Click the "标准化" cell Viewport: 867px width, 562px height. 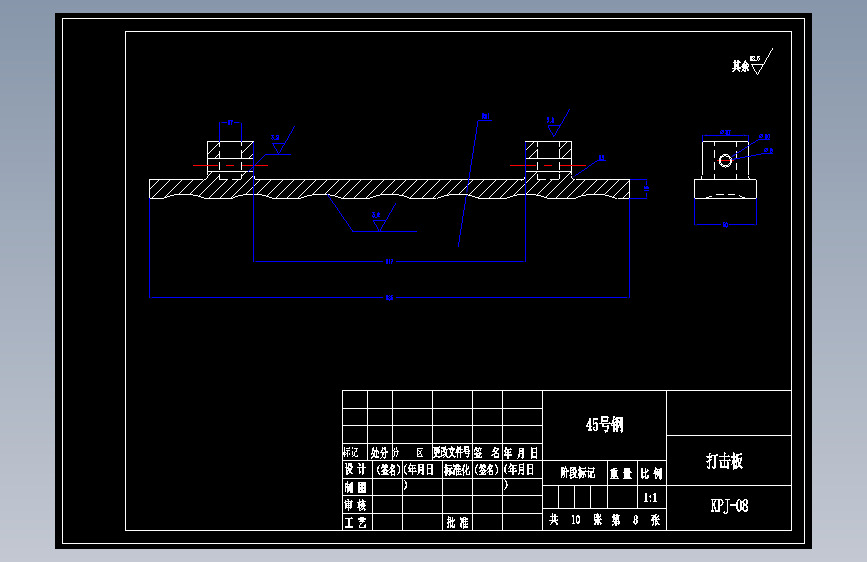tap(457, 470)
